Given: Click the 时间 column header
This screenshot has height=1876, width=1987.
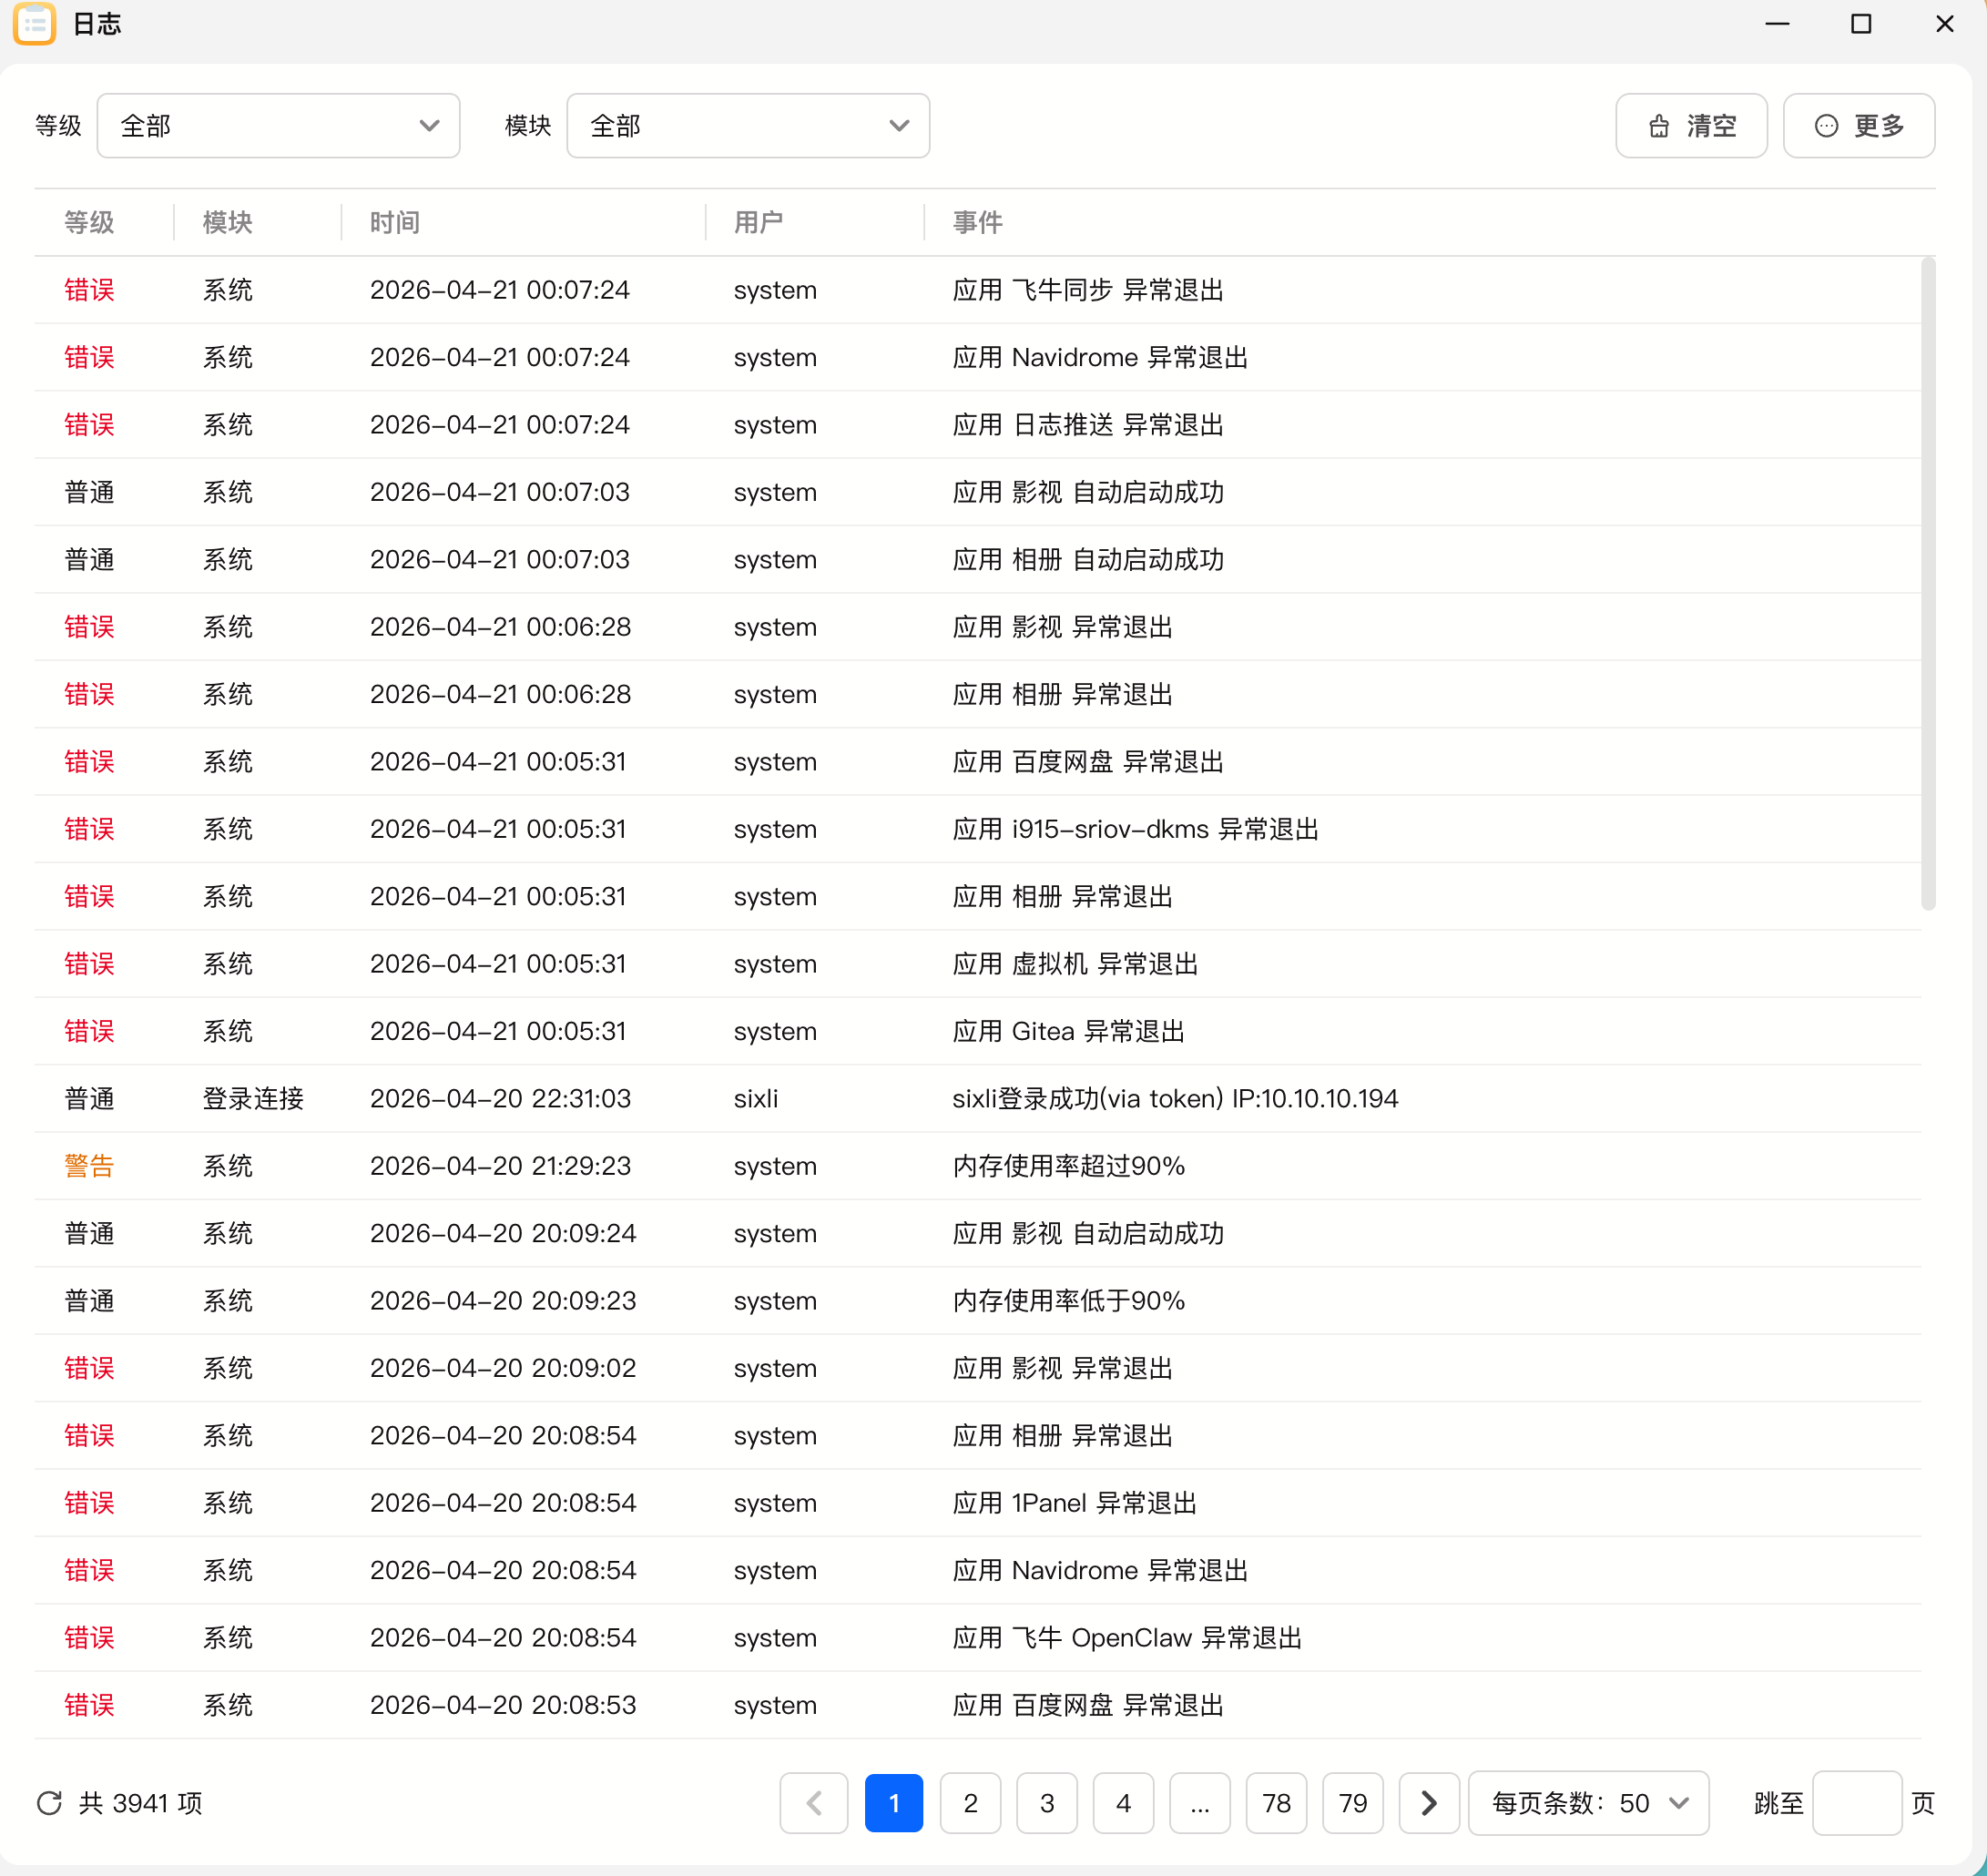Looking at the screenshot, I should [x=394, y=222].
